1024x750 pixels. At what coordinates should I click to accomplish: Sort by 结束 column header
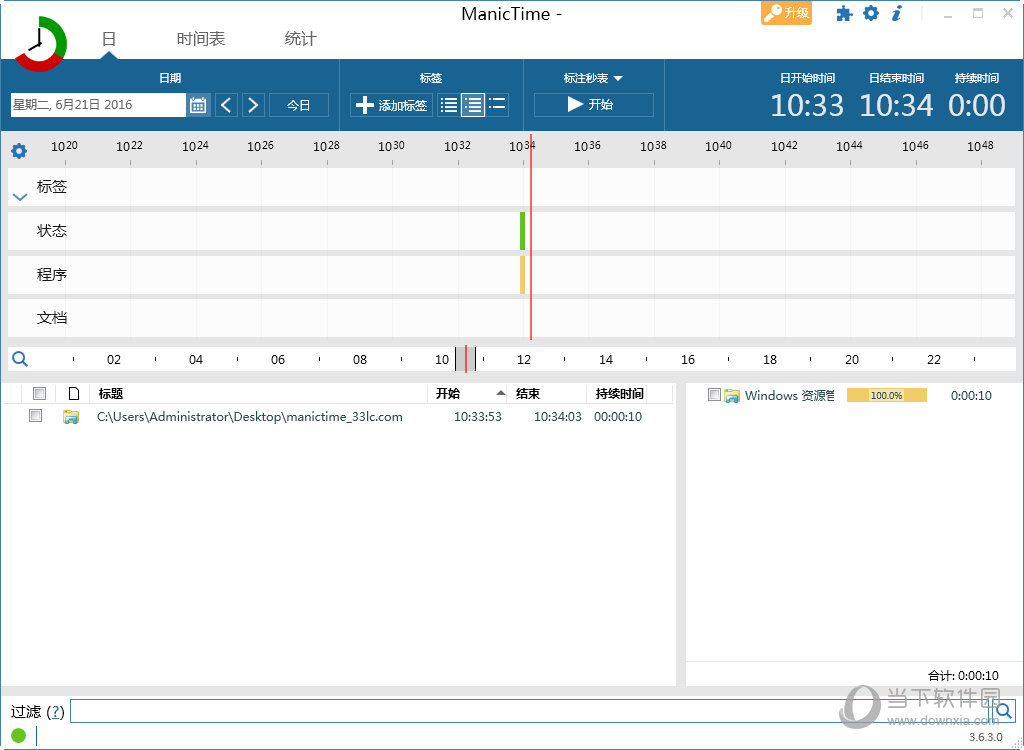pos(547,393)
